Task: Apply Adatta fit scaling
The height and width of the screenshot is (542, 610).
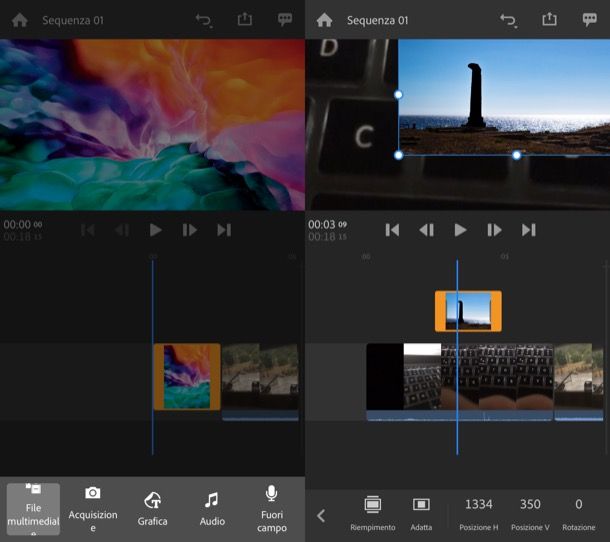Action: pyautogui.click(x=421, y=514)
